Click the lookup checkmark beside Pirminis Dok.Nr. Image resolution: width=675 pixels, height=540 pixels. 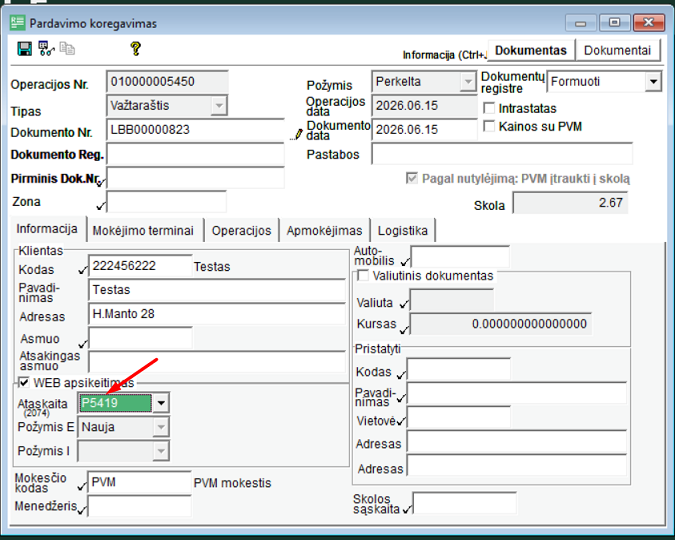pos(101,183)
